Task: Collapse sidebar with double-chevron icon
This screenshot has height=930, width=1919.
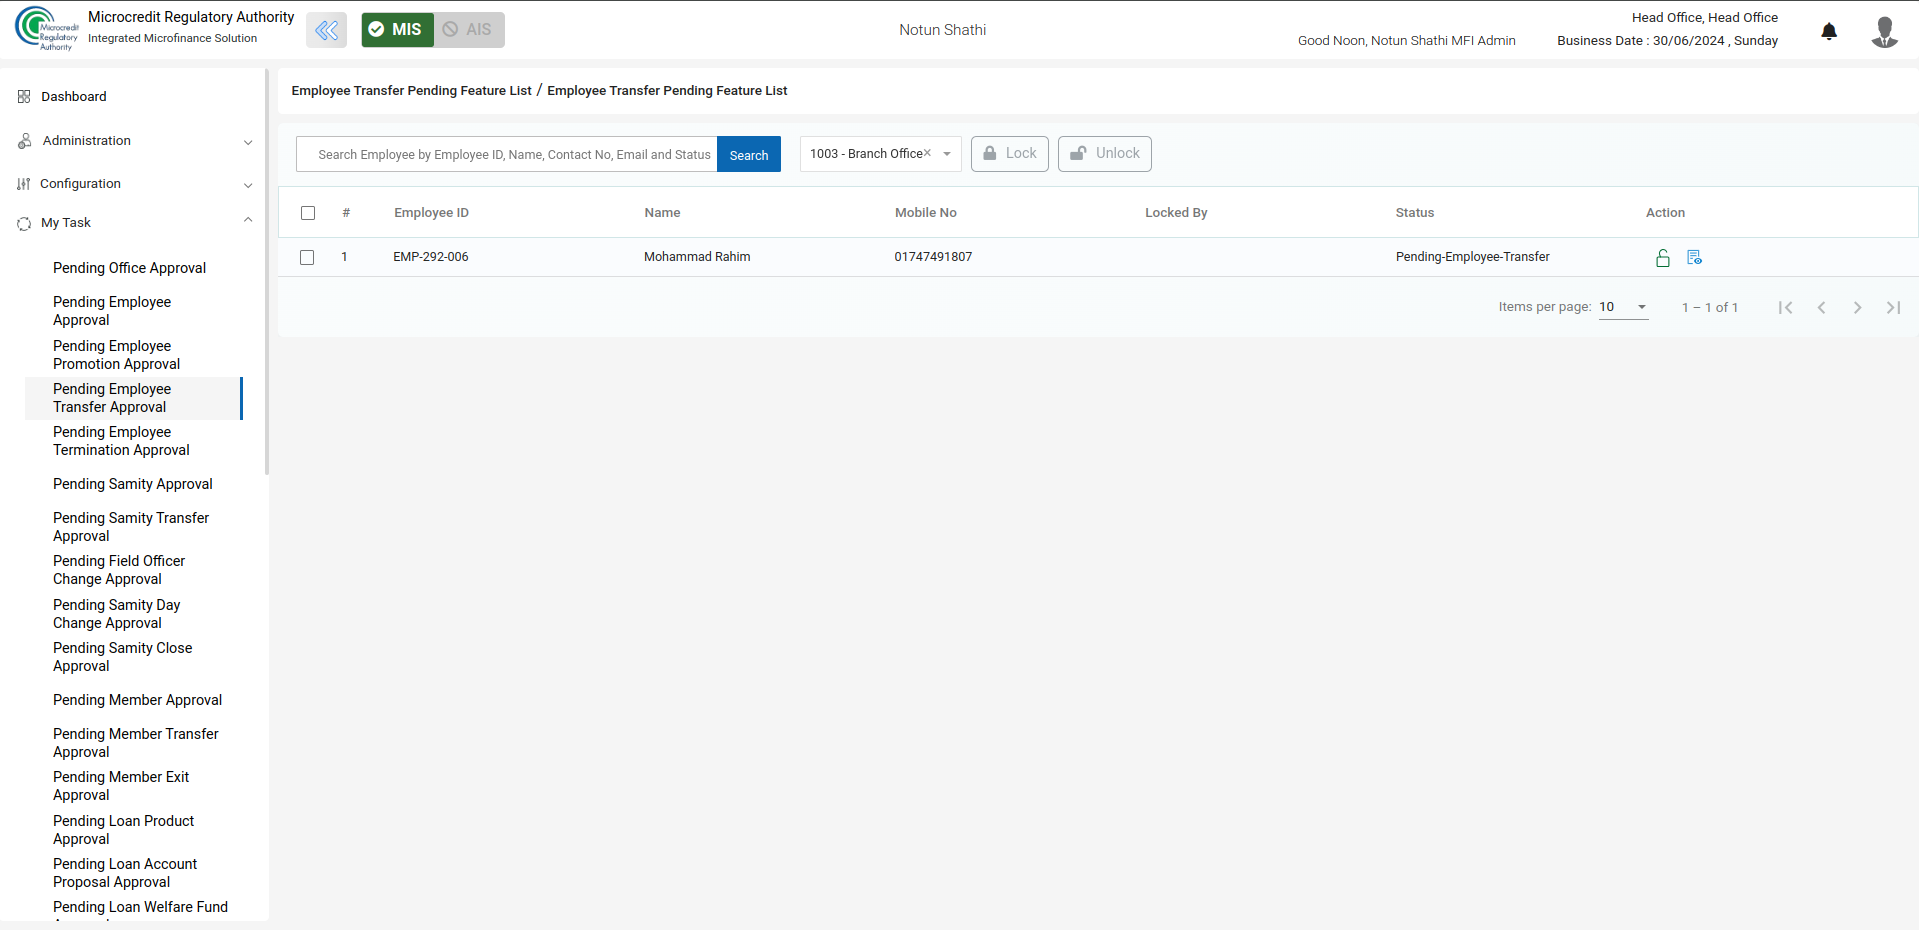Action: pyautogui.click(x=326, y=30)
